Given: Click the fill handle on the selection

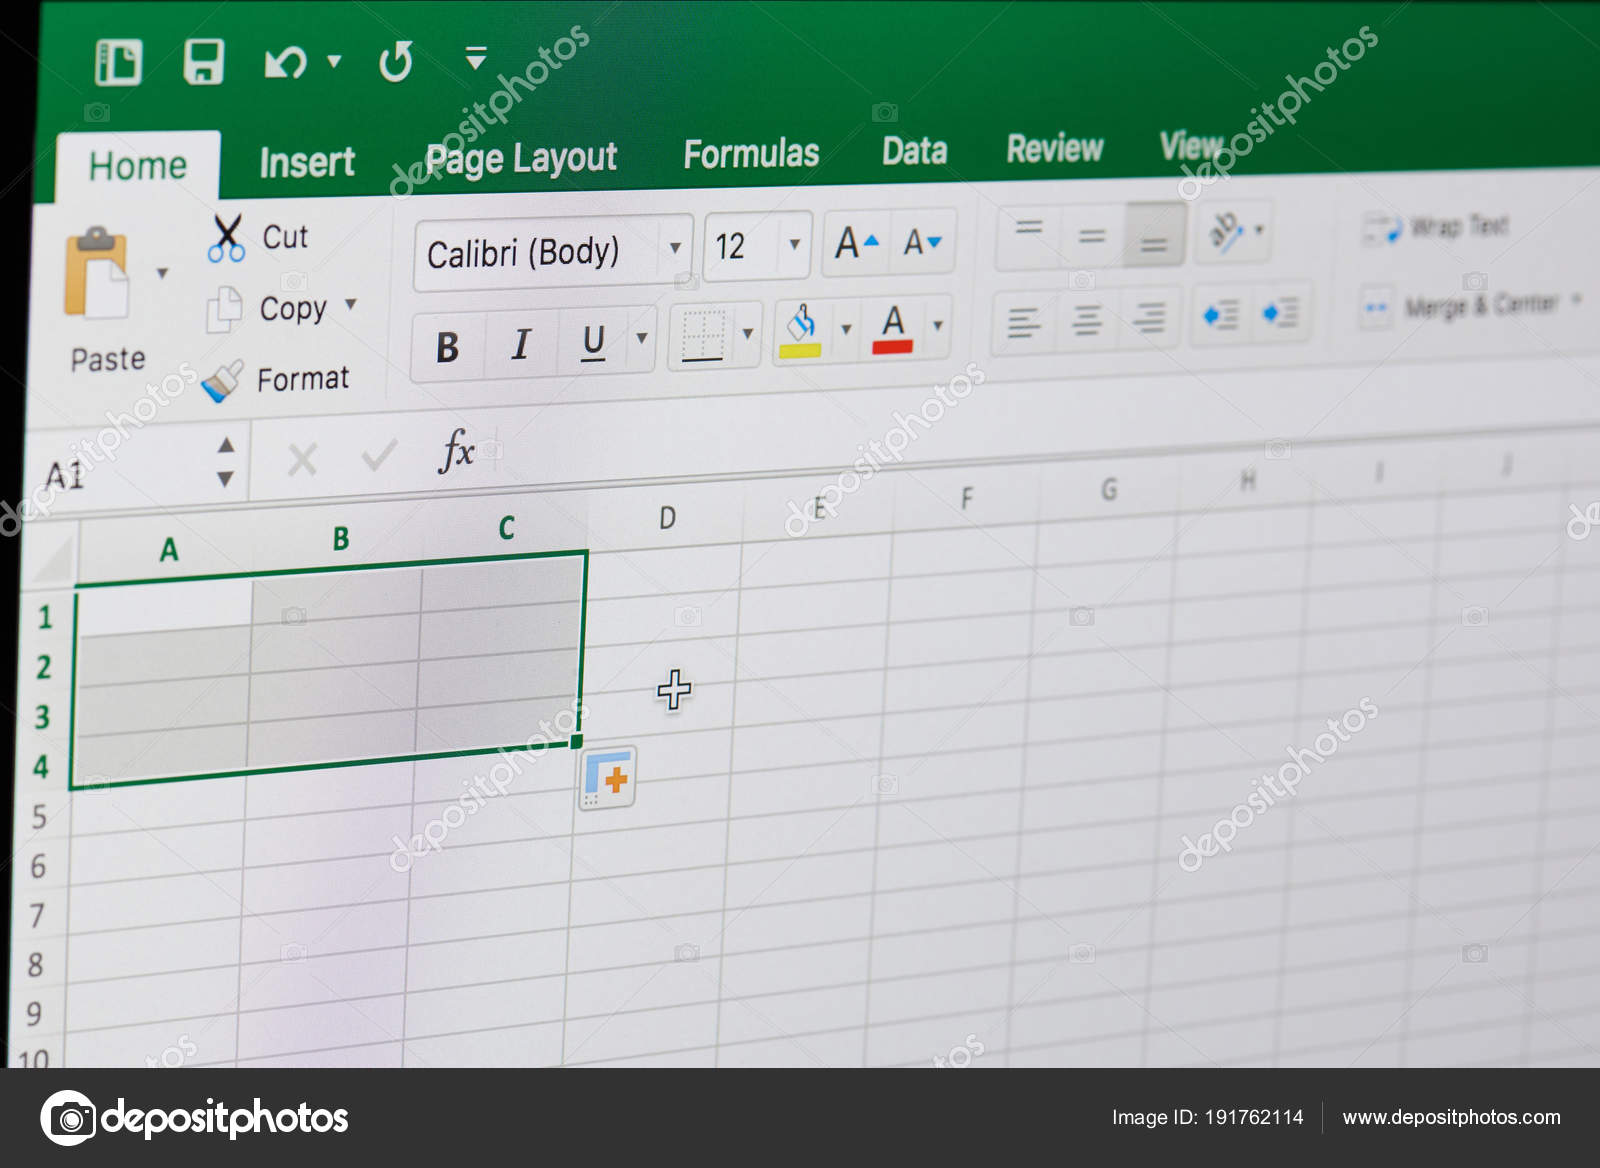Looking at the screenshot, I should [x=577, y=741].
